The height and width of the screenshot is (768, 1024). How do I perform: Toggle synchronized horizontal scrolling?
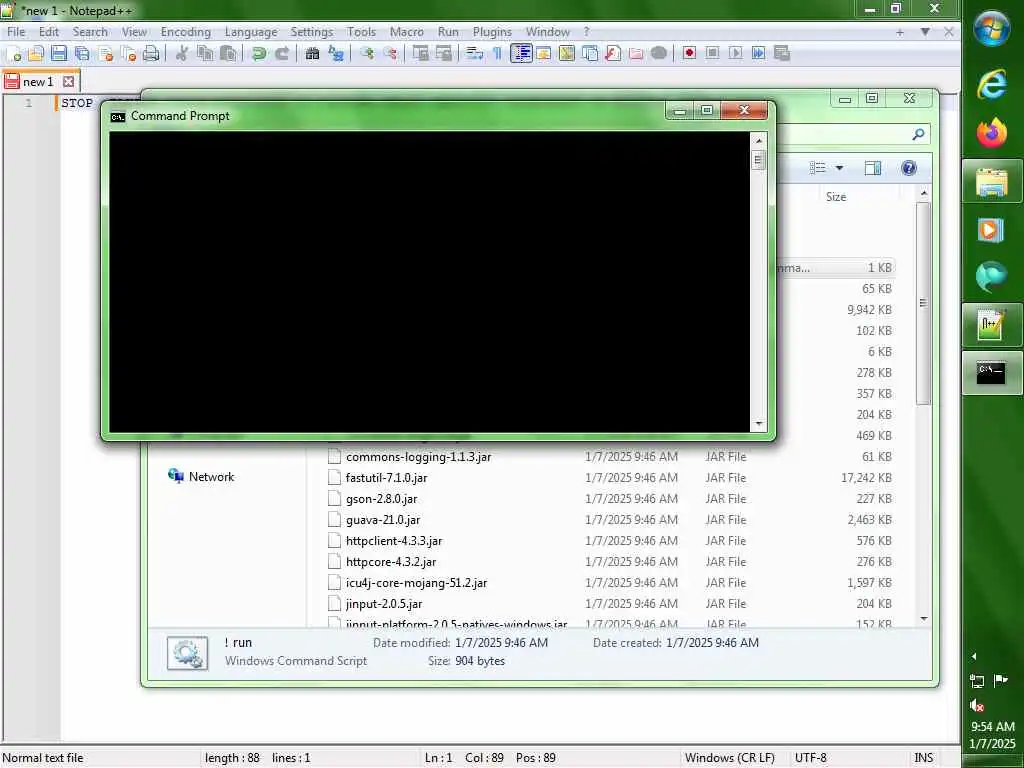point(444,54)
